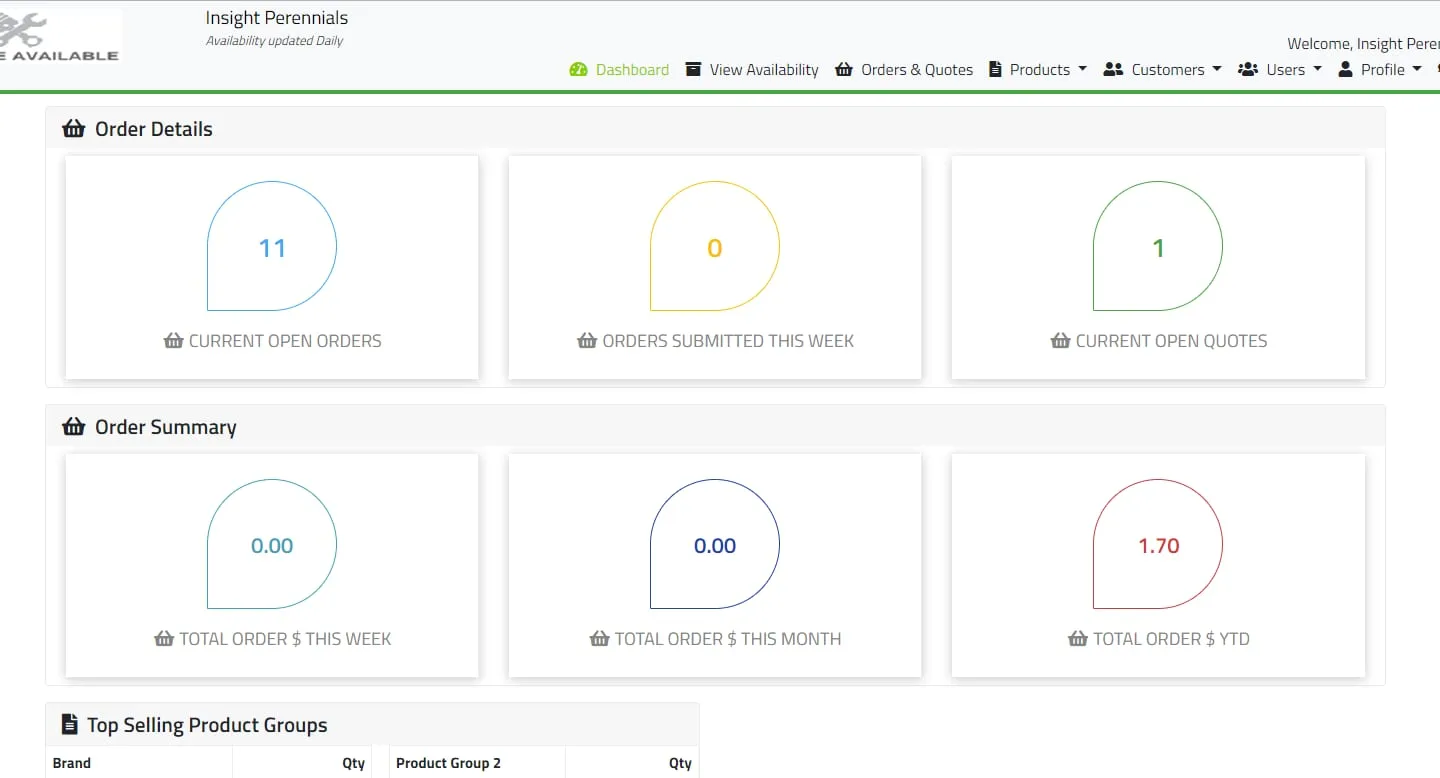Image resolution: width=1440 pixels, height=778 pixels.
Task: Click the Brand column header
Action: [72, 763]
